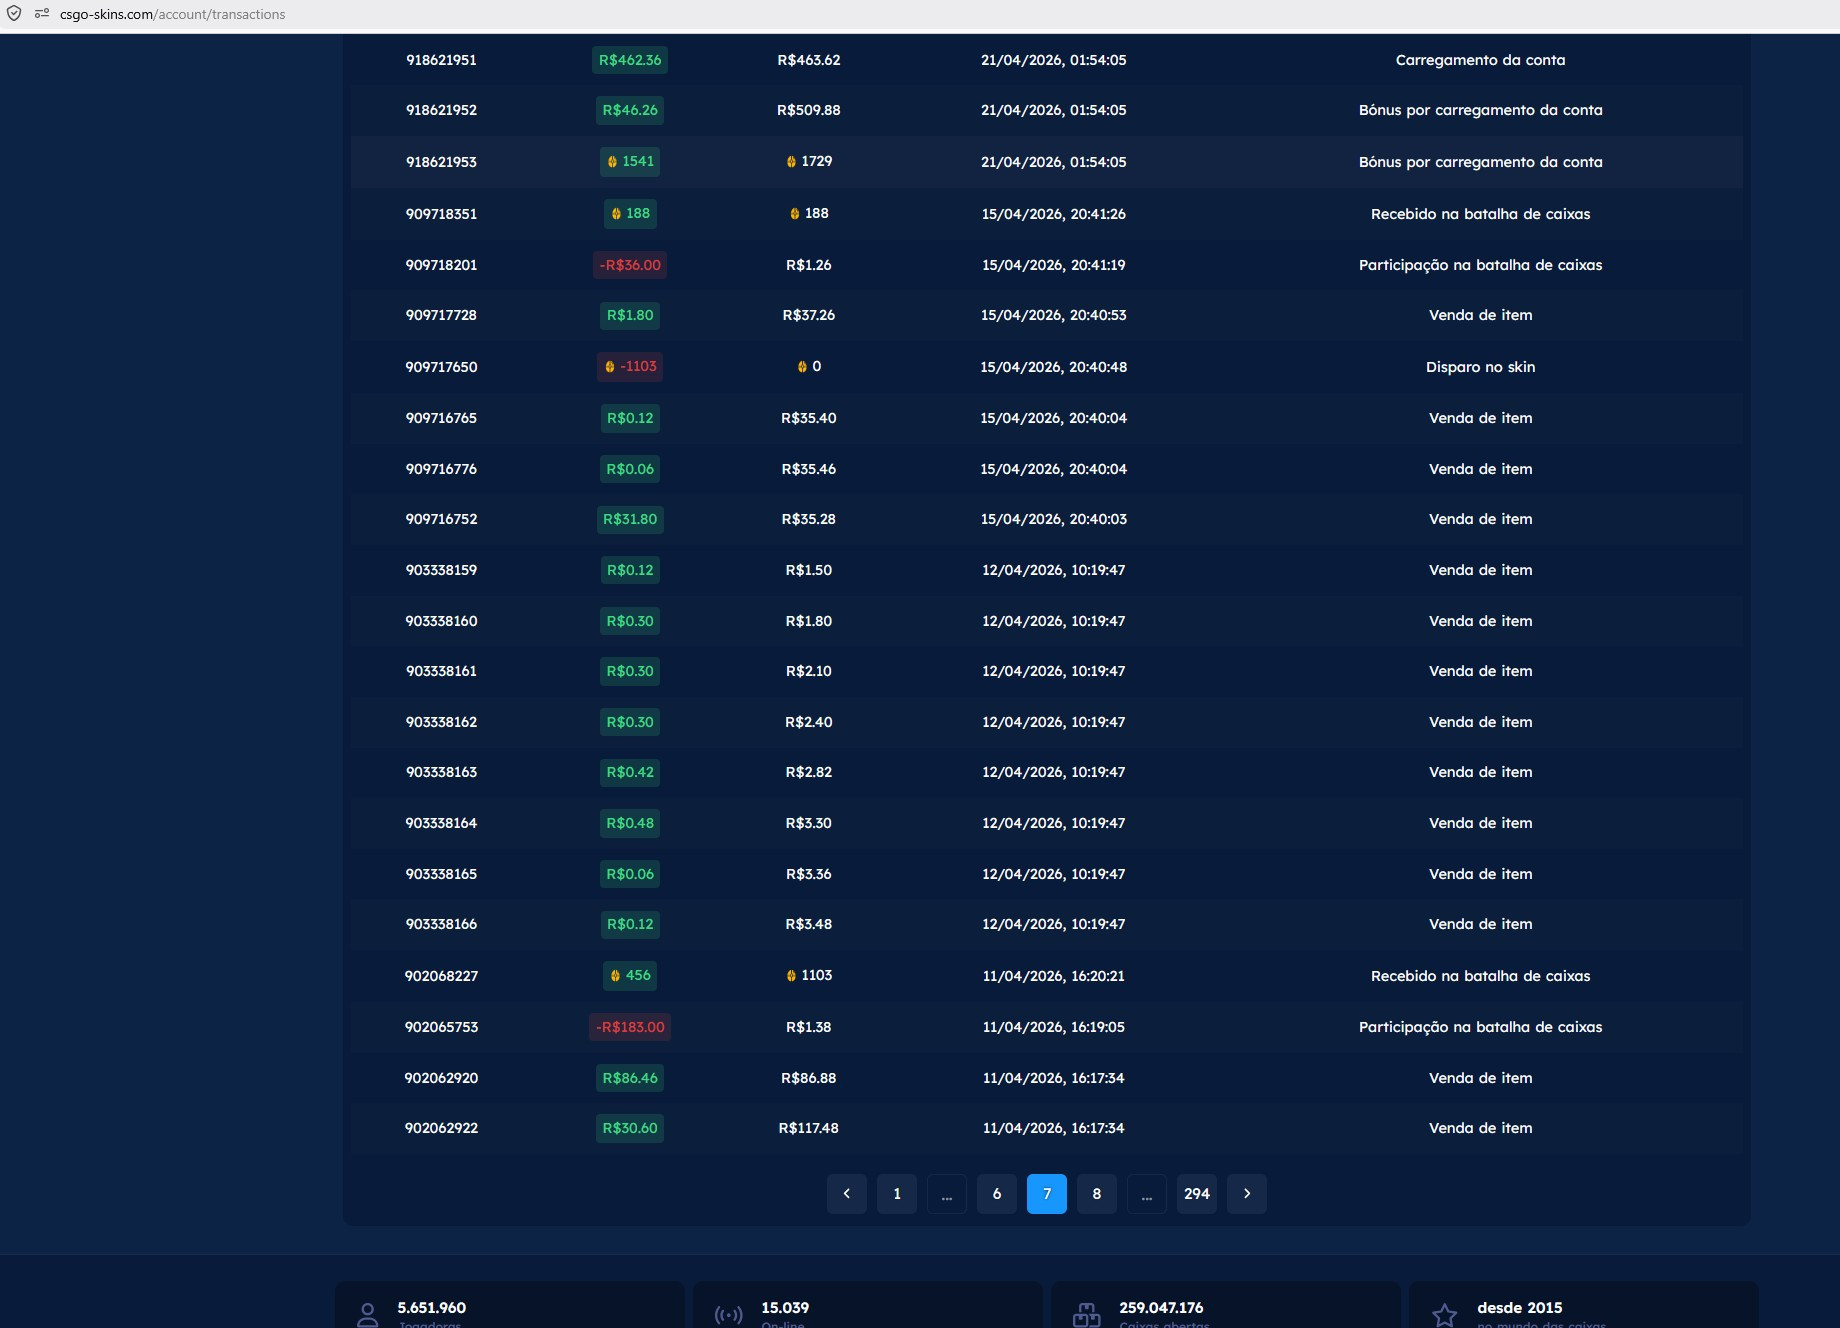
Task: Select transaction ID 903338159
Action: click(x=441, y=570)
